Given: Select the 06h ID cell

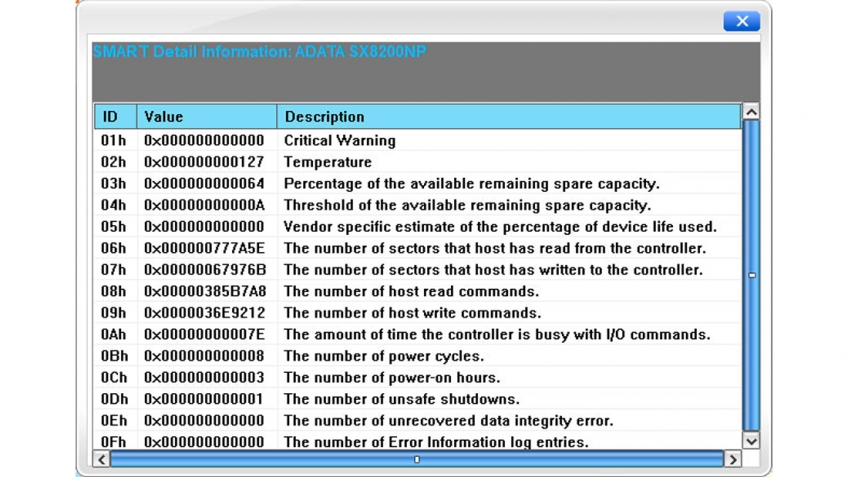Looking at the screenshot, I should click(114, 248).
